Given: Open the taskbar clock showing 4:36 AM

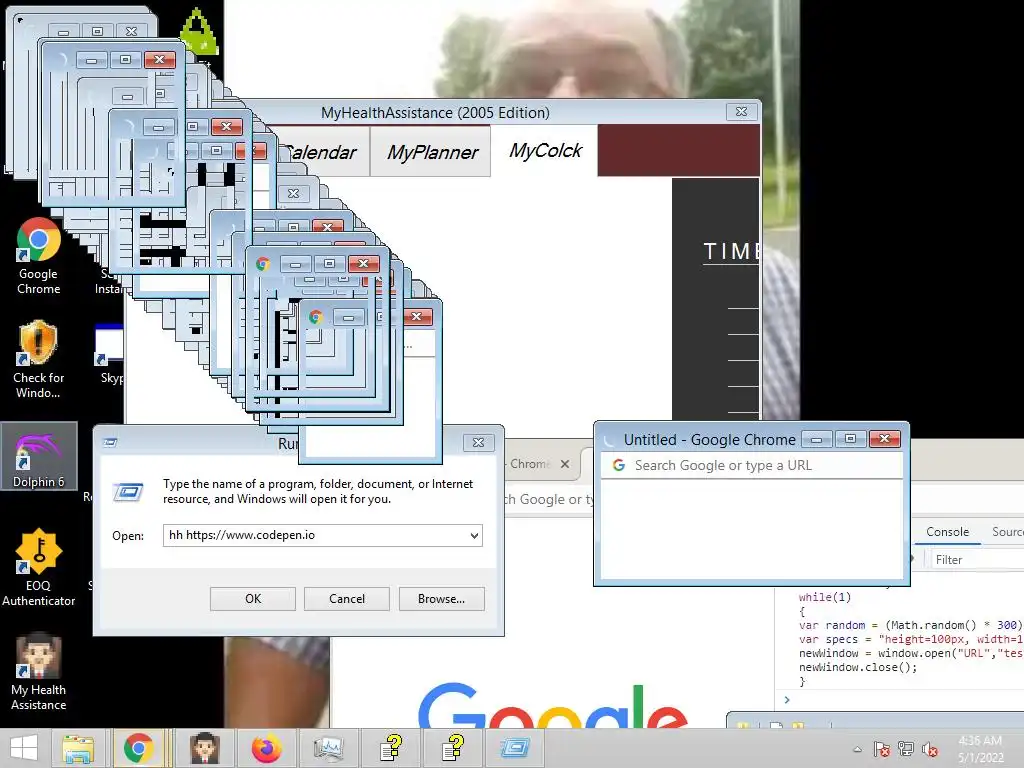Looking at the screenshot, I should pyautogui.click(x=980, y=749).
